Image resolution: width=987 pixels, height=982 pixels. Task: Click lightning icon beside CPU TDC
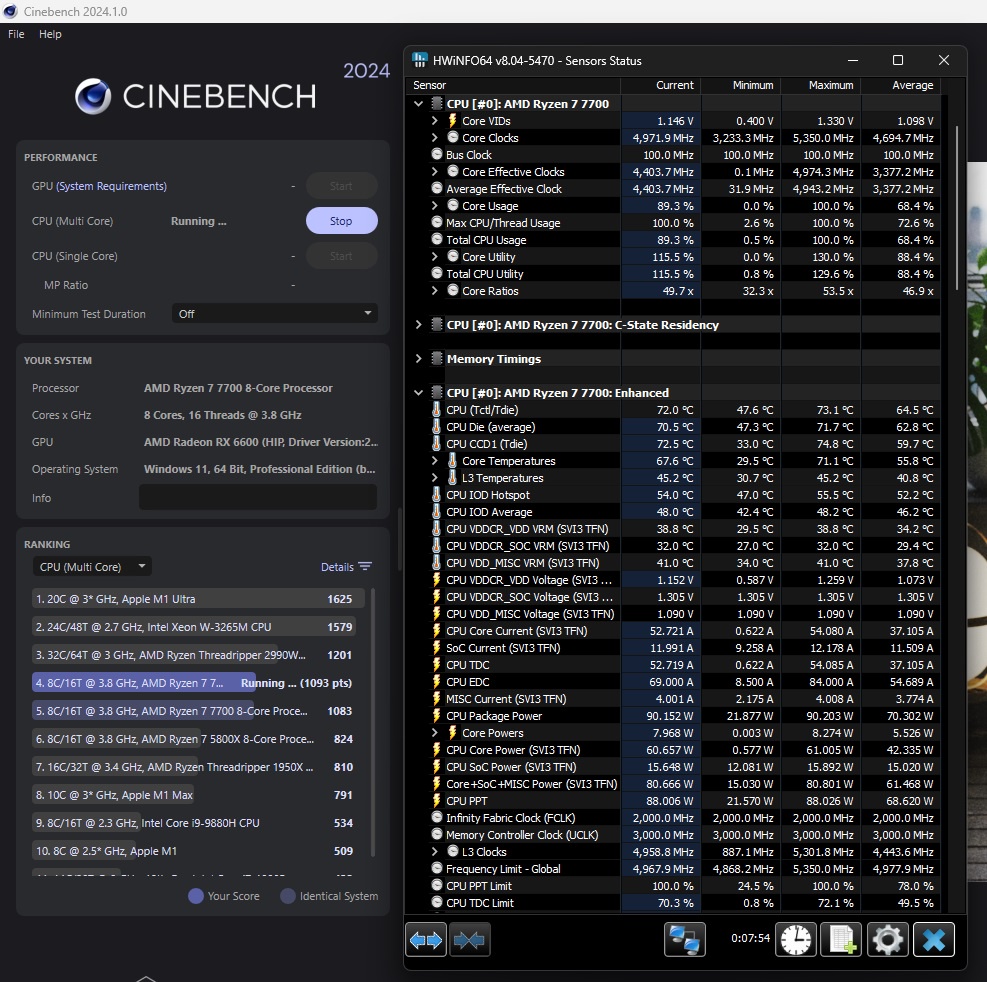click(x=436, y=665)
